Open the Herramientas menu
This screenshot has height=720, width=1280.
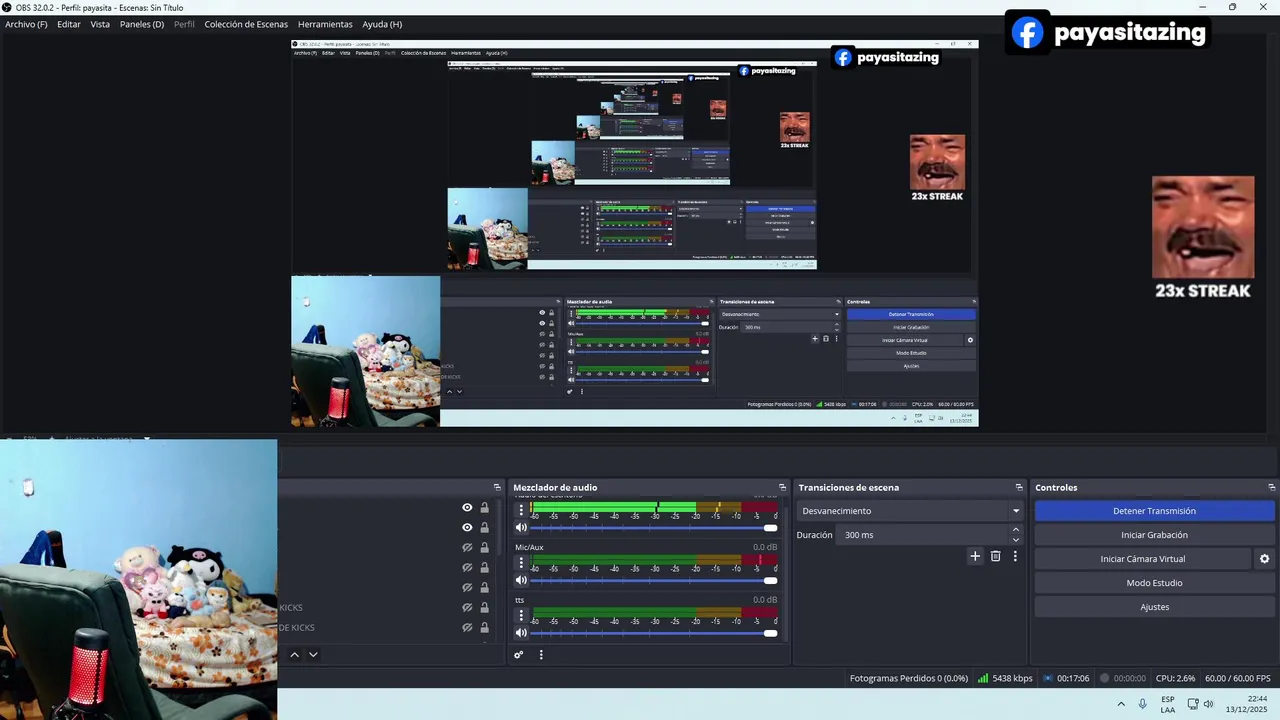[x=325, y=24]
